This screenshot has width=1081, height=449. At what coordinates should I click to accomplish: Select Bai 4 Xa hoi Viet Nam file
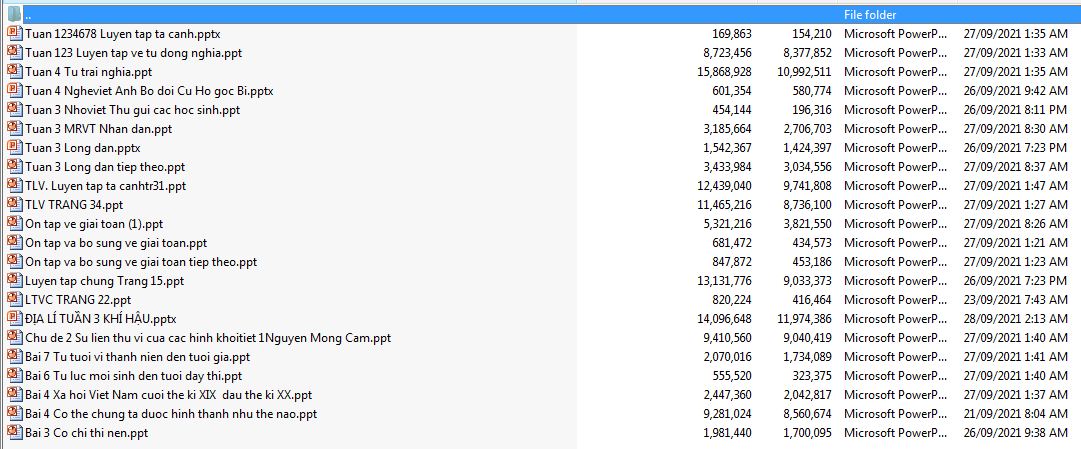pos(168,395)
